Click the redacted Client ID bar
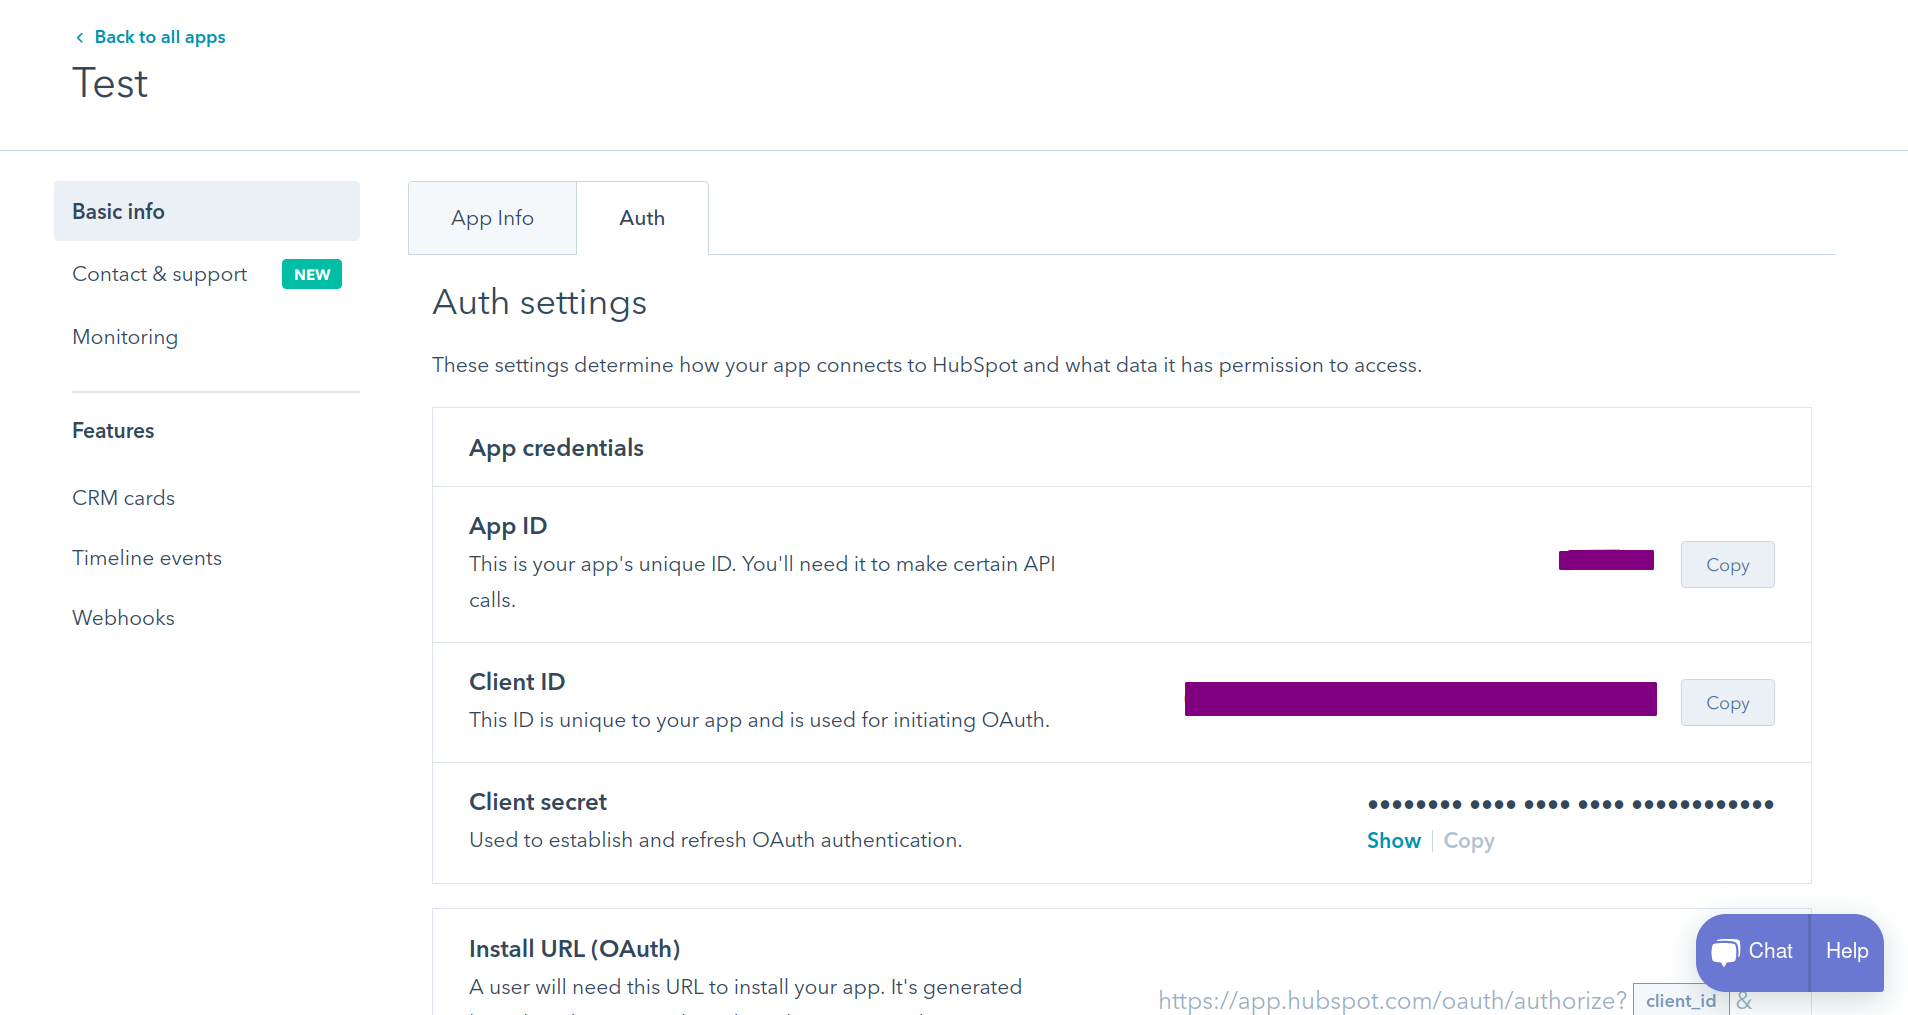The image size is (1908, 1015). pyautogui.click(x=1420, y=698)
